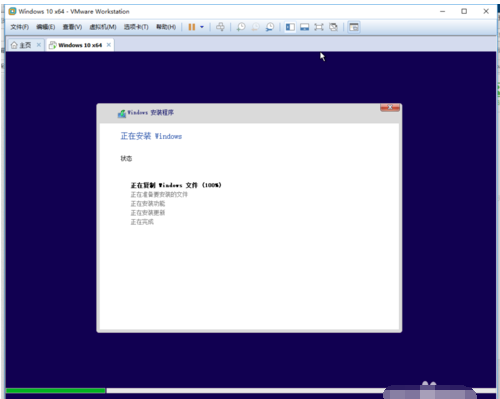Open the 帮助(H) menu
Screen dimensions: 500x399
166,27
